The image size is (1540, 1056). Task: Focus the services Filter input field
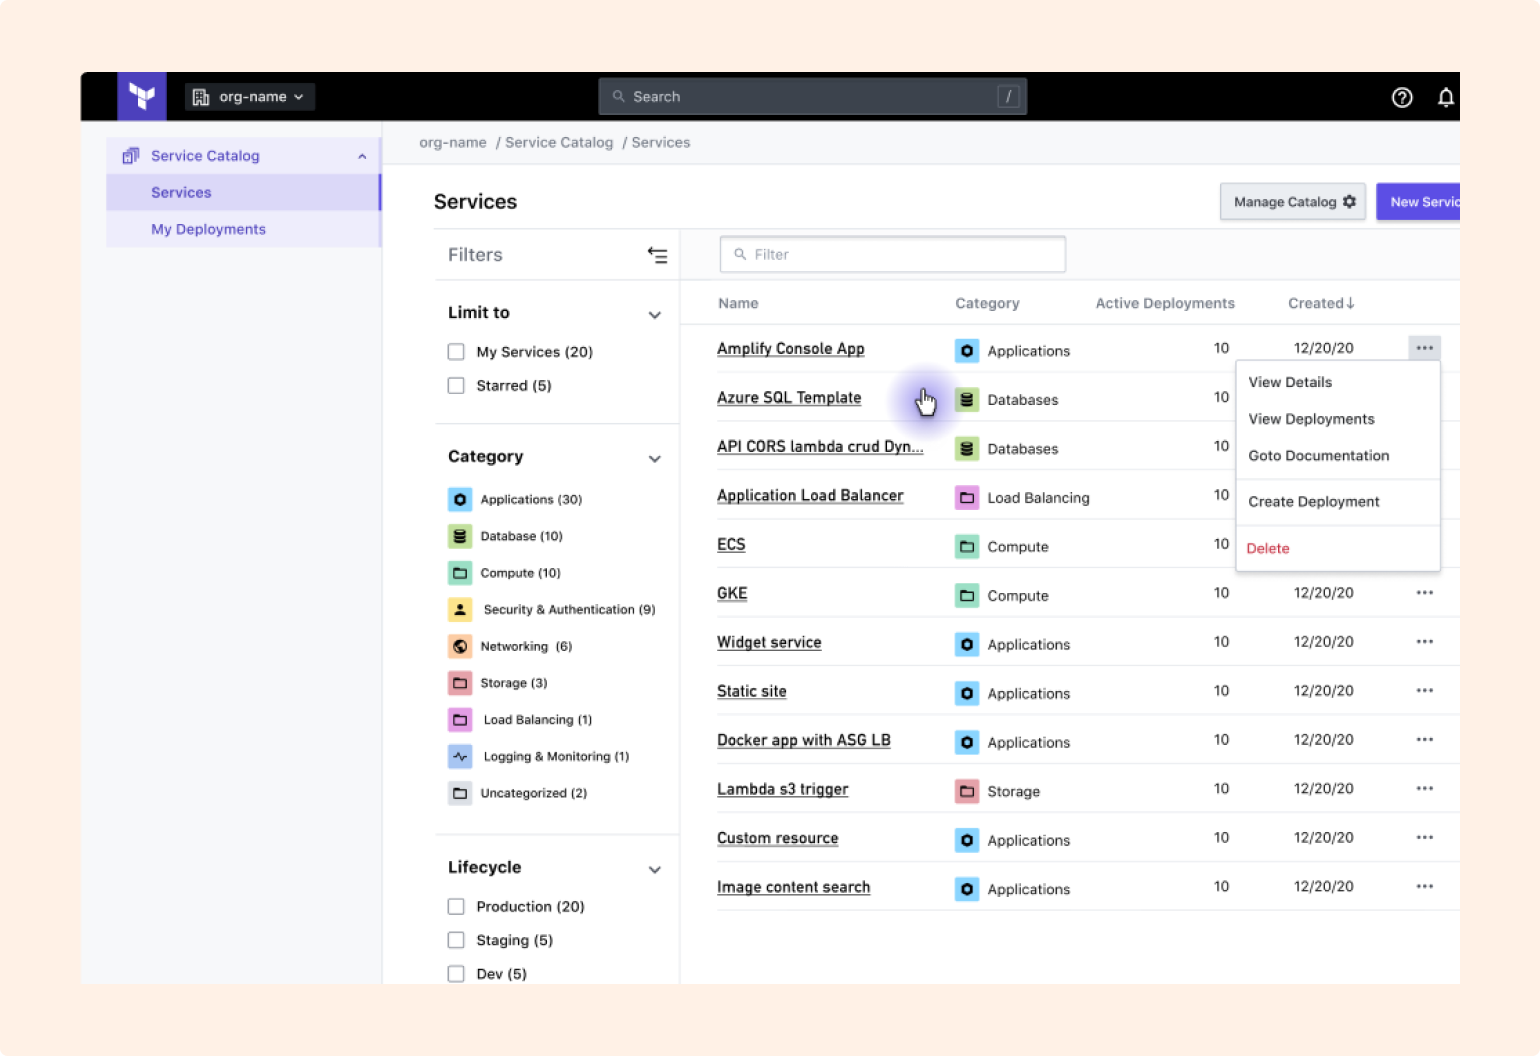click(x=893, y=255)
